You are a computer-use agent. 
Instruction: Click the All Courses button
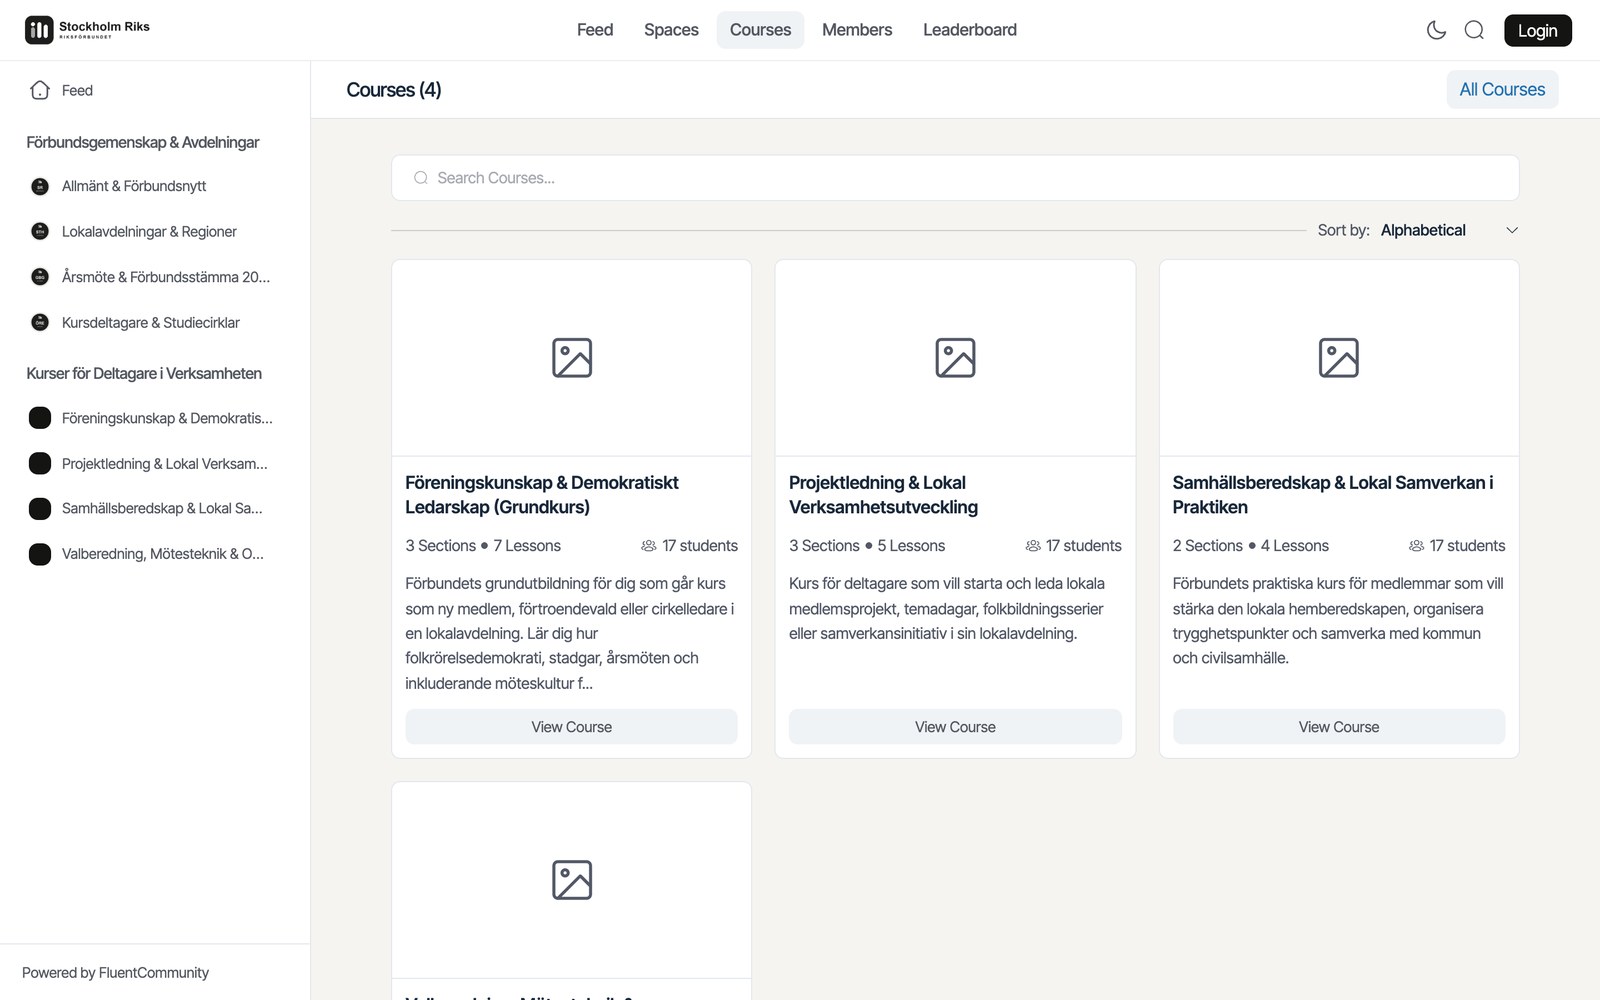point(1502,90)
